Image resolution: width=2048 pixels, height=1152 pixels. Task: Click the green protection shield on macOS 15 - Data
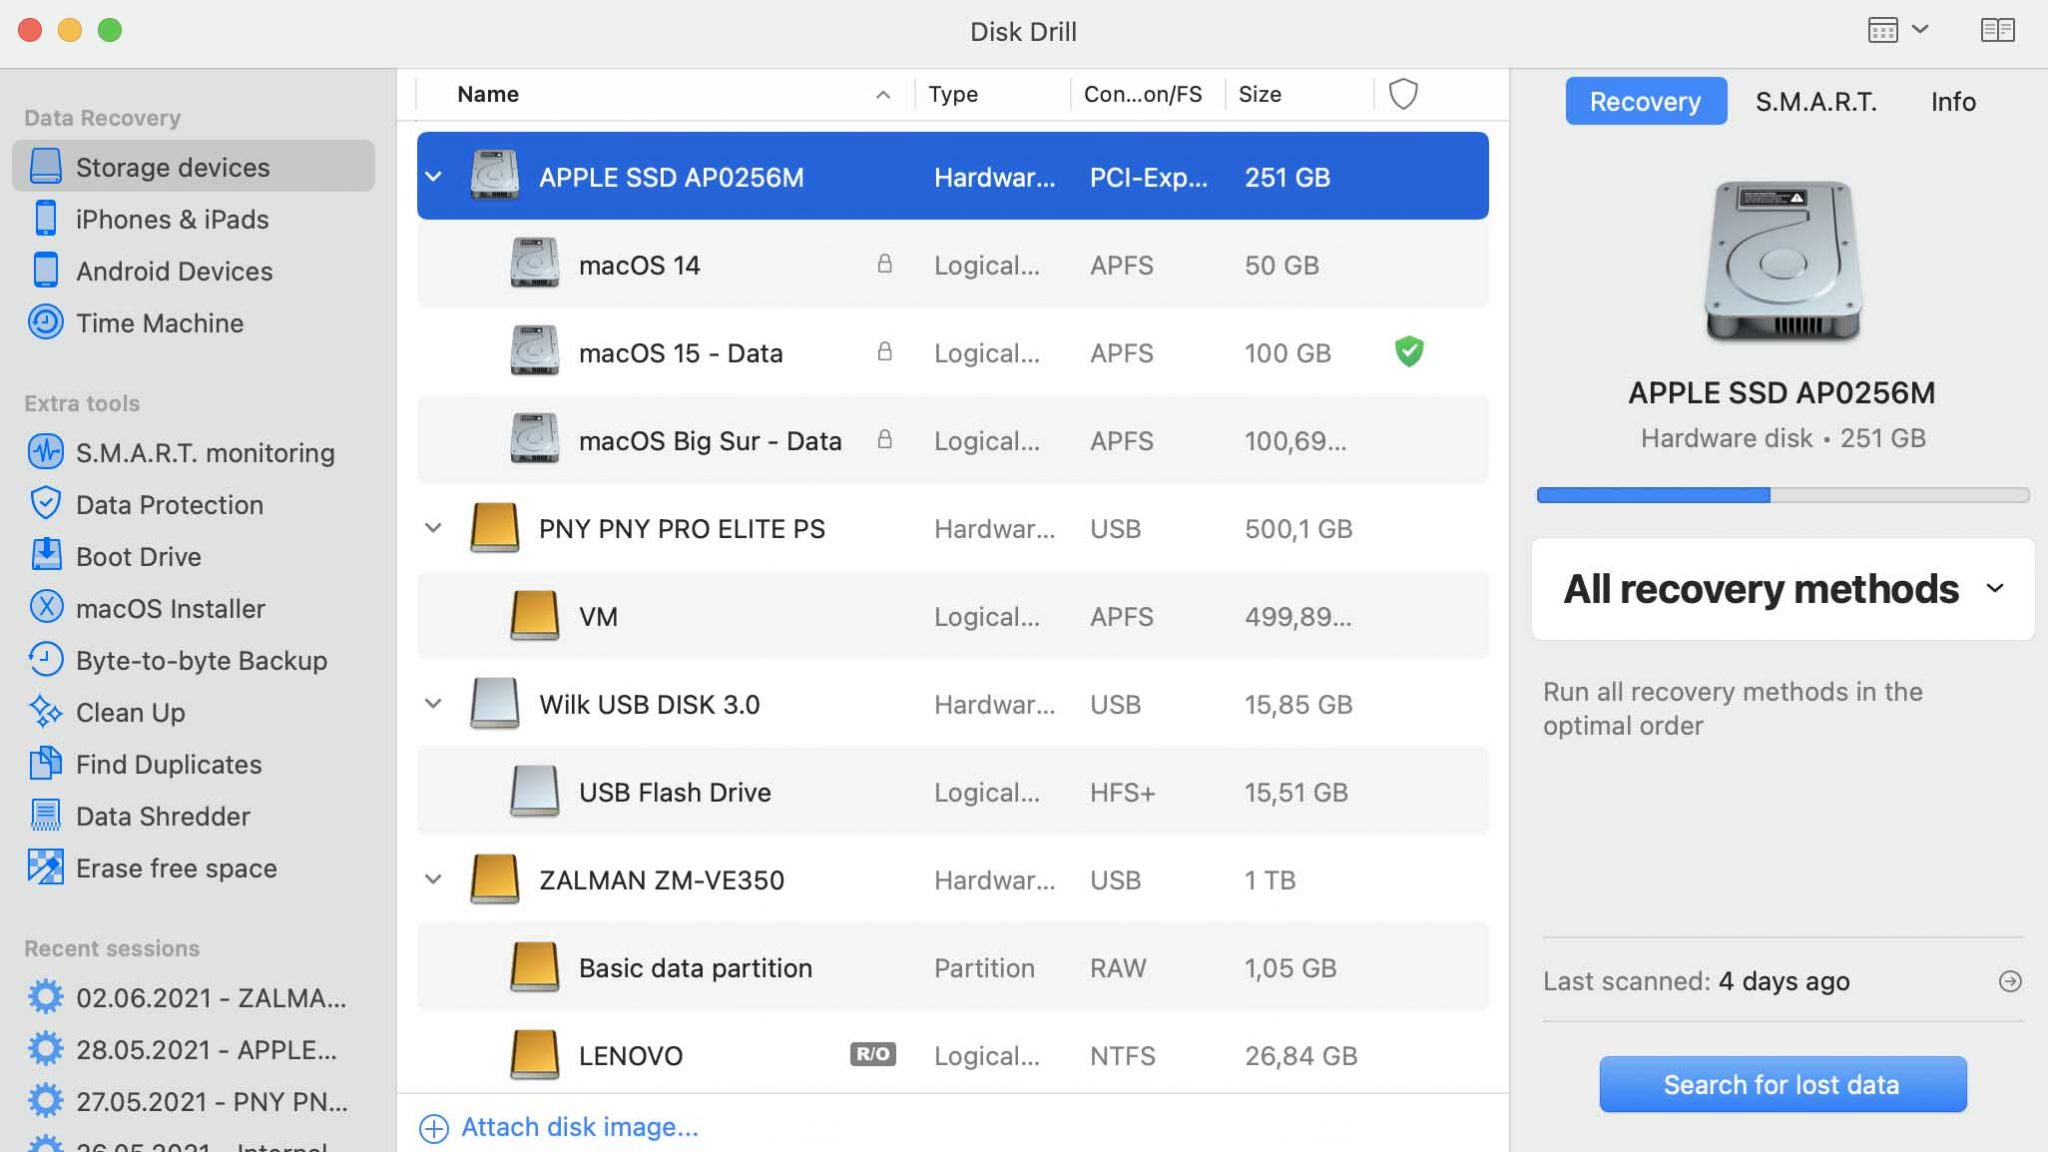click(1408, 352)
